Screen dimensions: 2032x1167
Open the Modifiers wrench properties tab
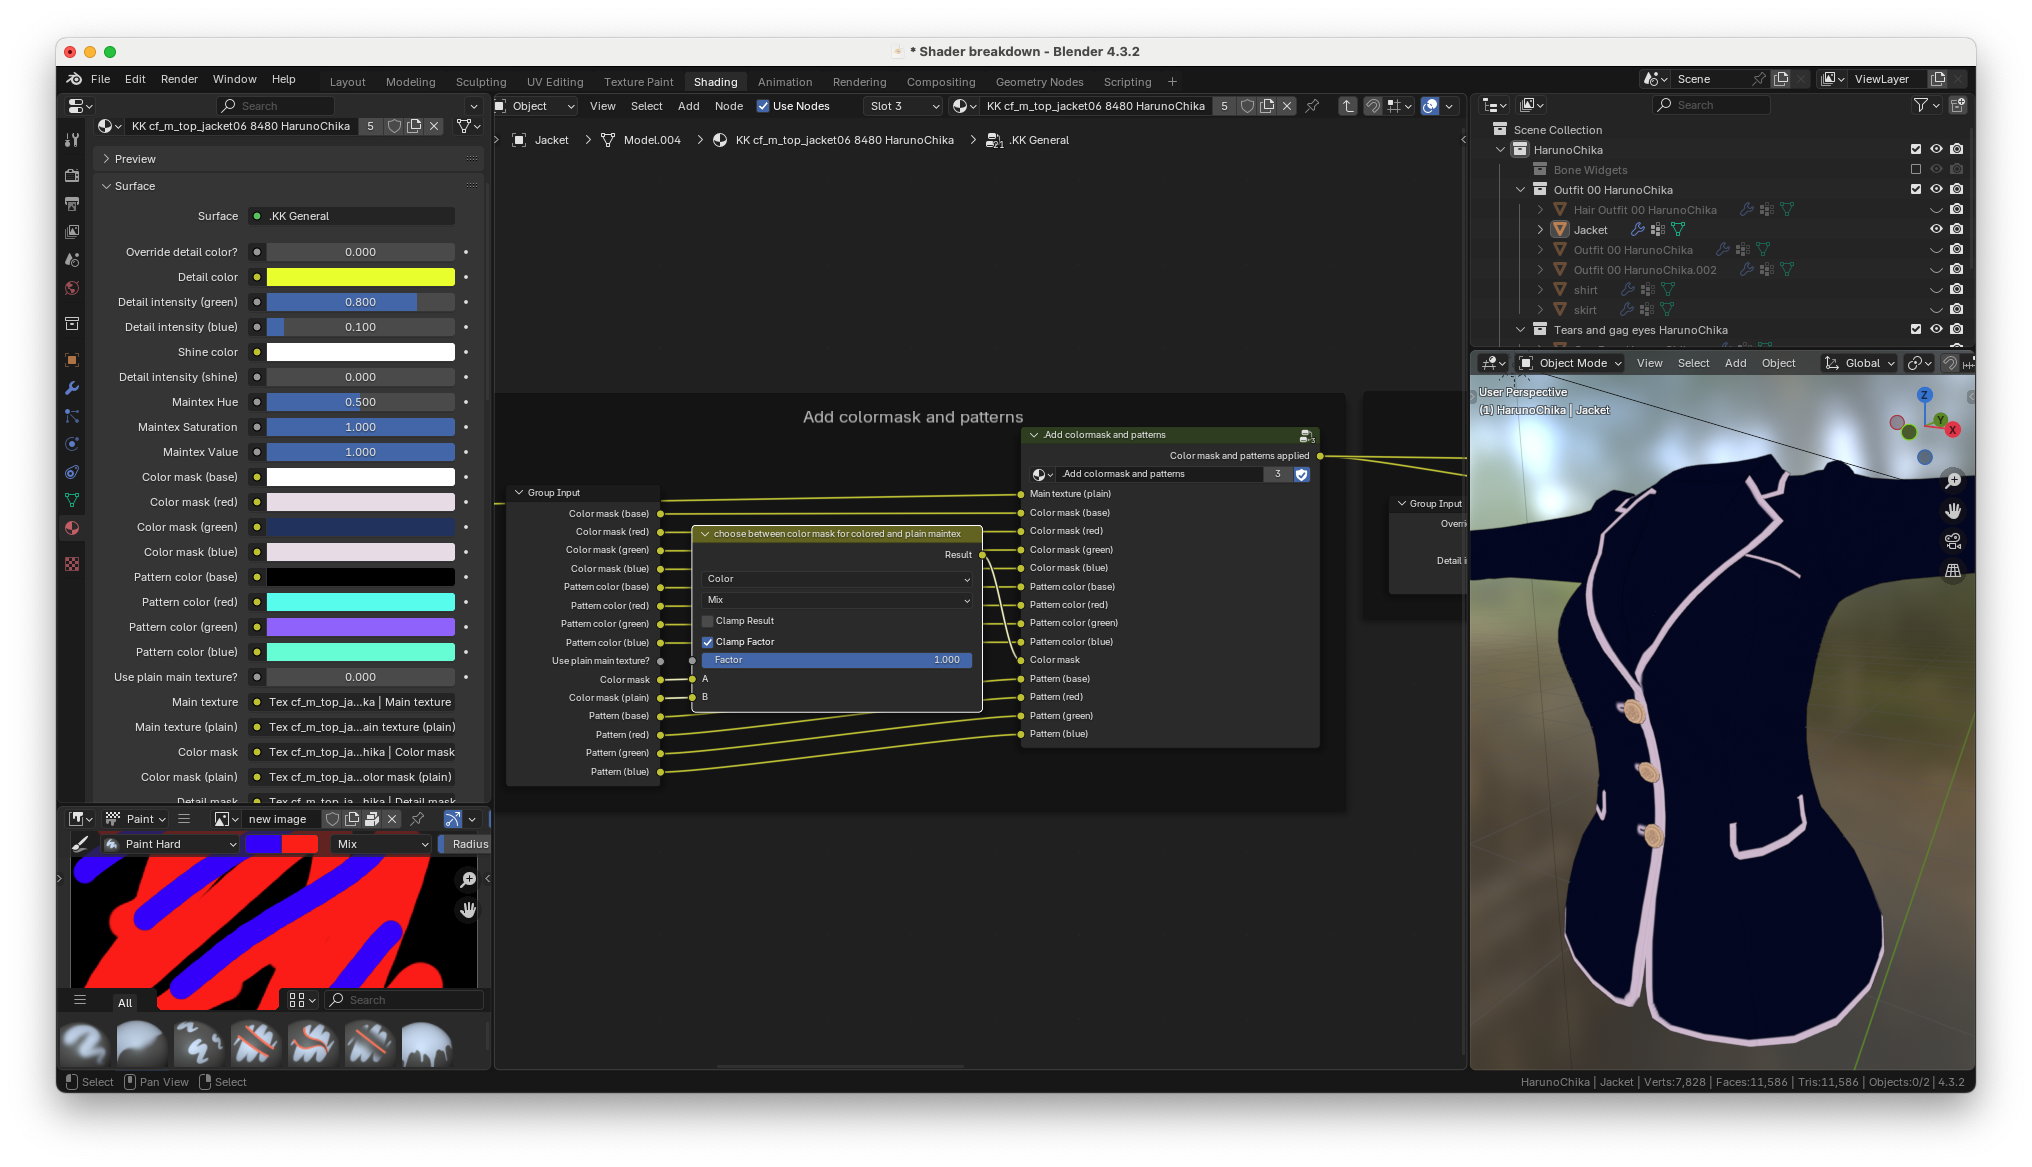point(72,388)
